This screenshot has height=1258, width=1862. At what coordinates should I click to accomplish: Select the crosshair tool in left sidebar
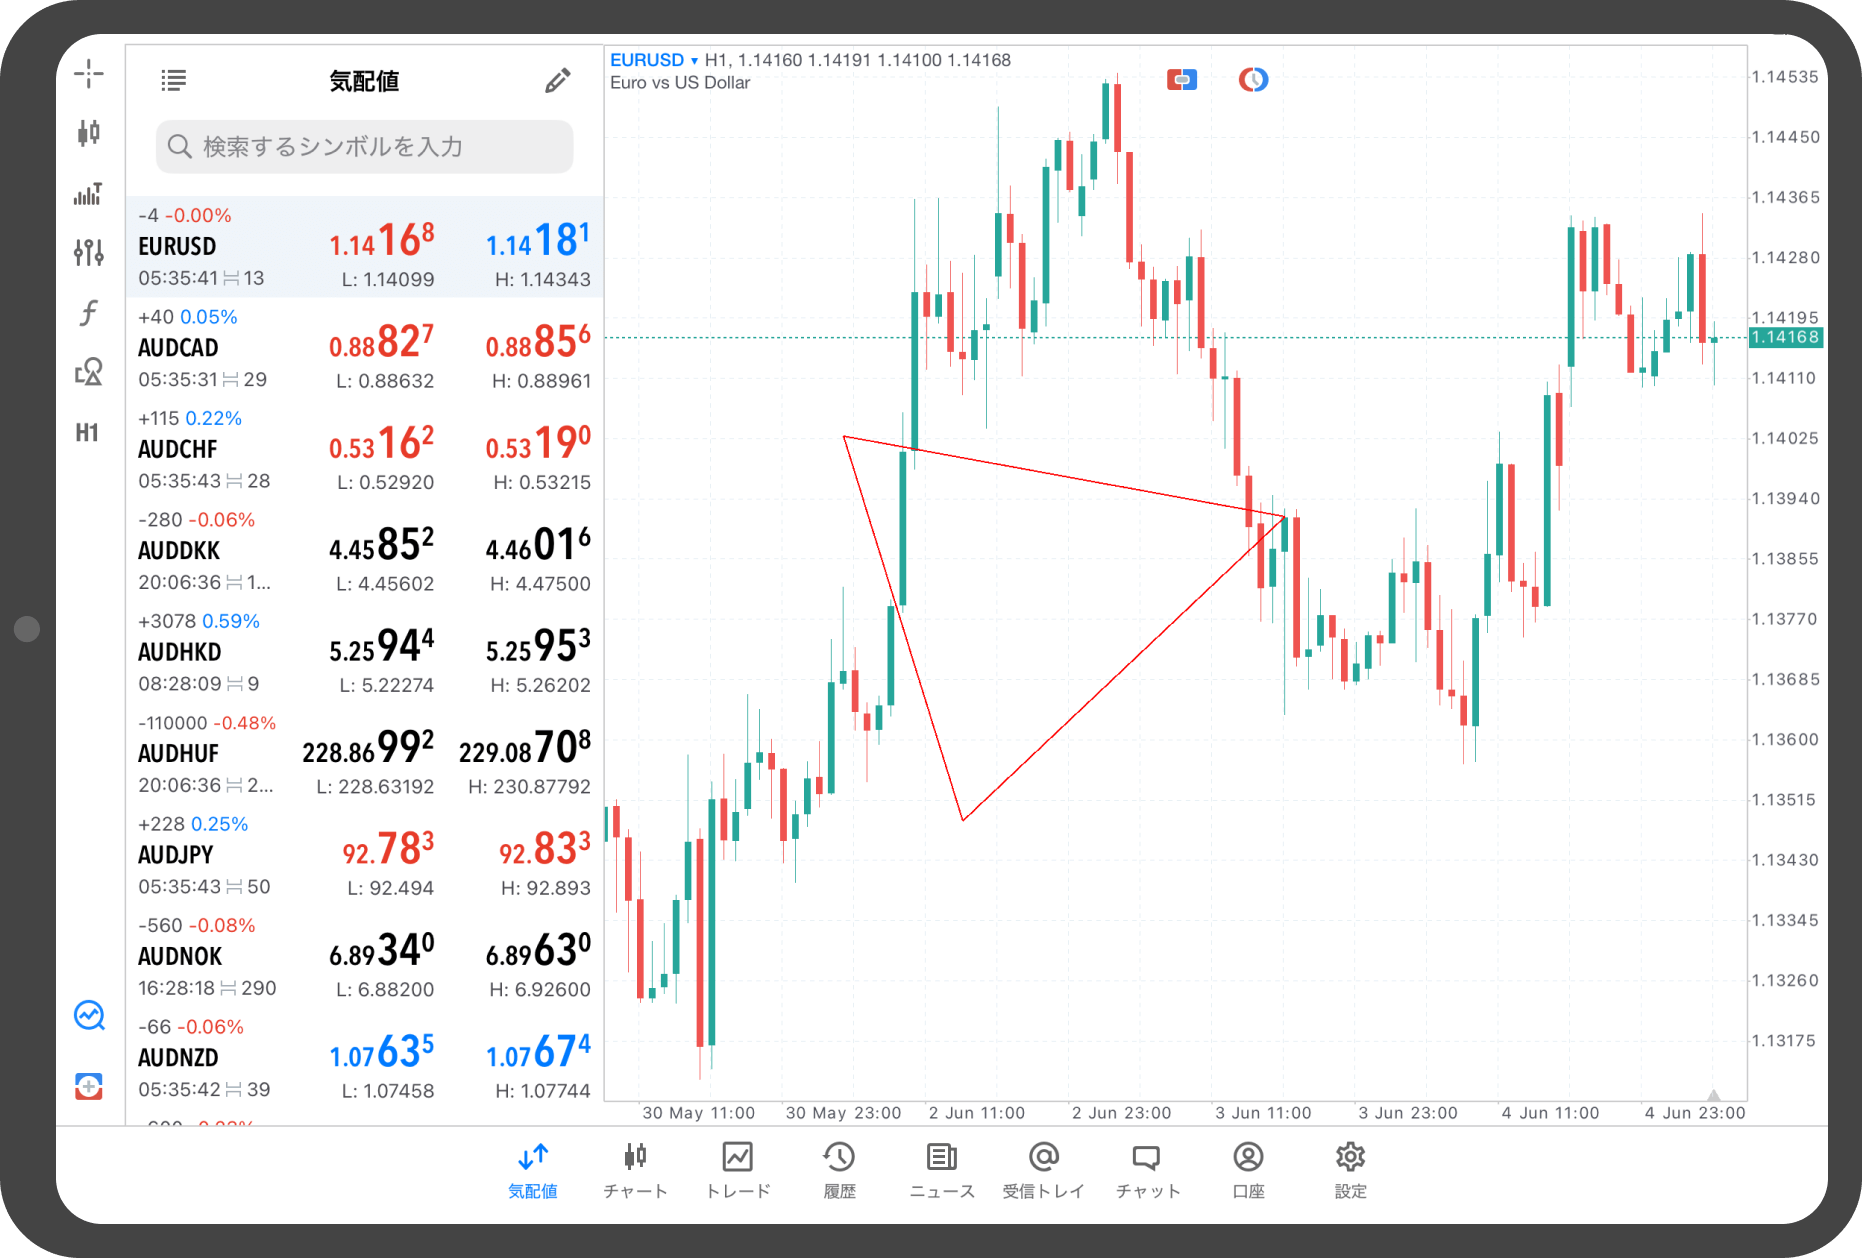pyautogui.click(x=88, y=73)
